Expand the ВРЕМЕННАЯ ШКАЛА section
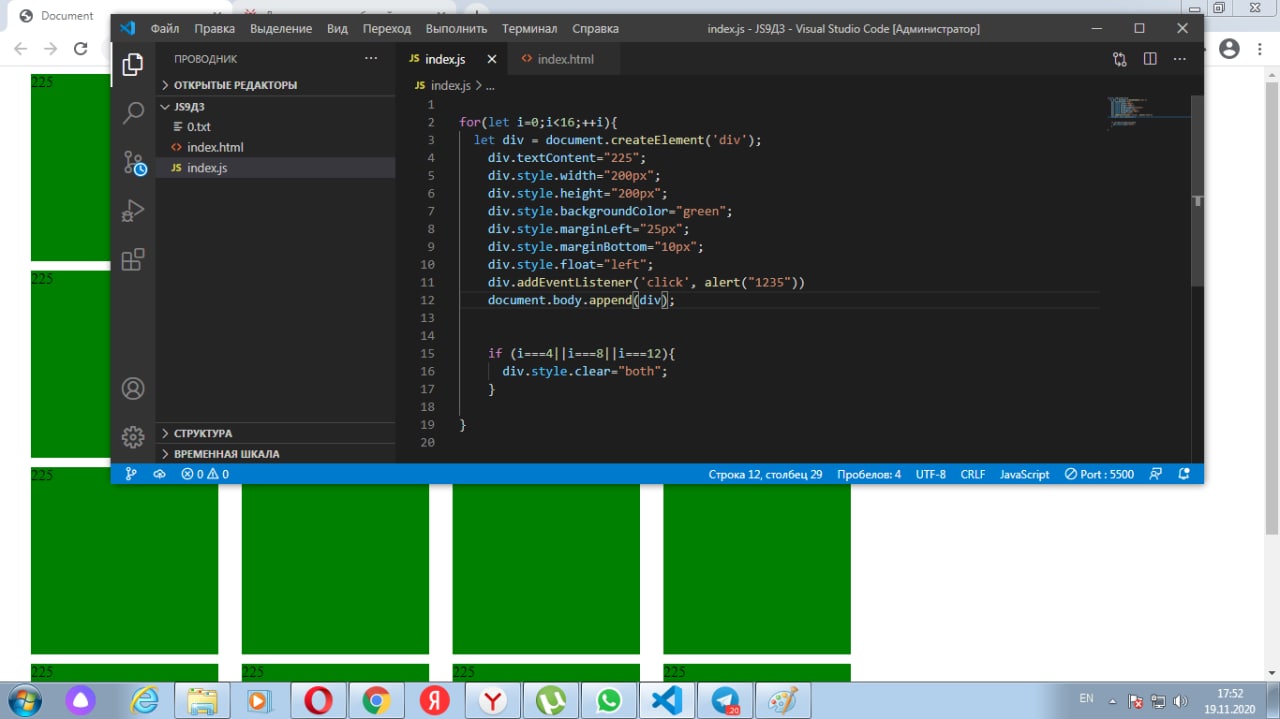 coord(275,453)
